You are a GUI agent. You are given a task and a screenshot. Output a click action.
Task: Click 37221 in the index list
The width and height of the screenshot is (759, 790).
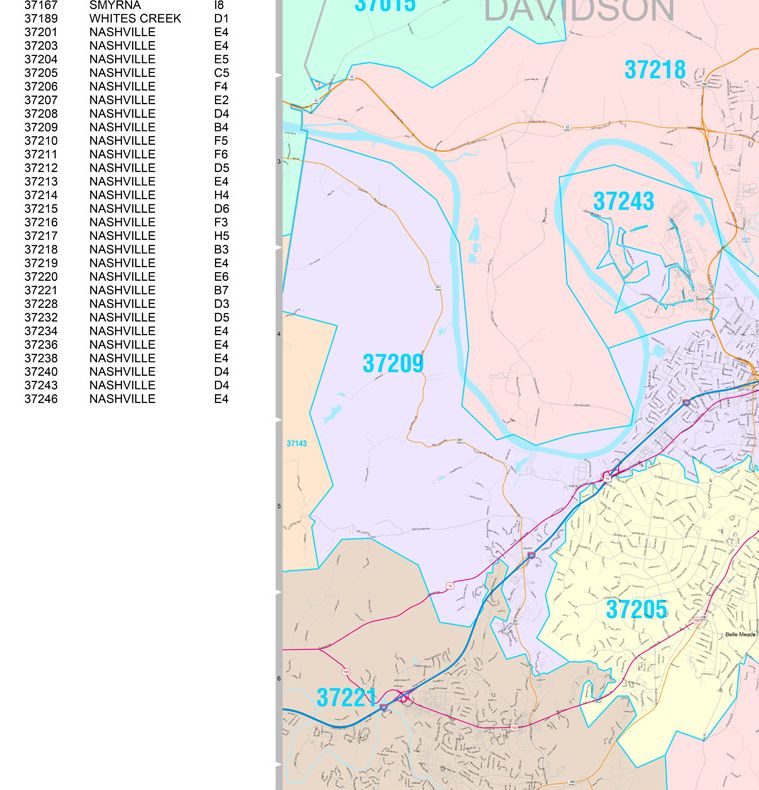41,291
